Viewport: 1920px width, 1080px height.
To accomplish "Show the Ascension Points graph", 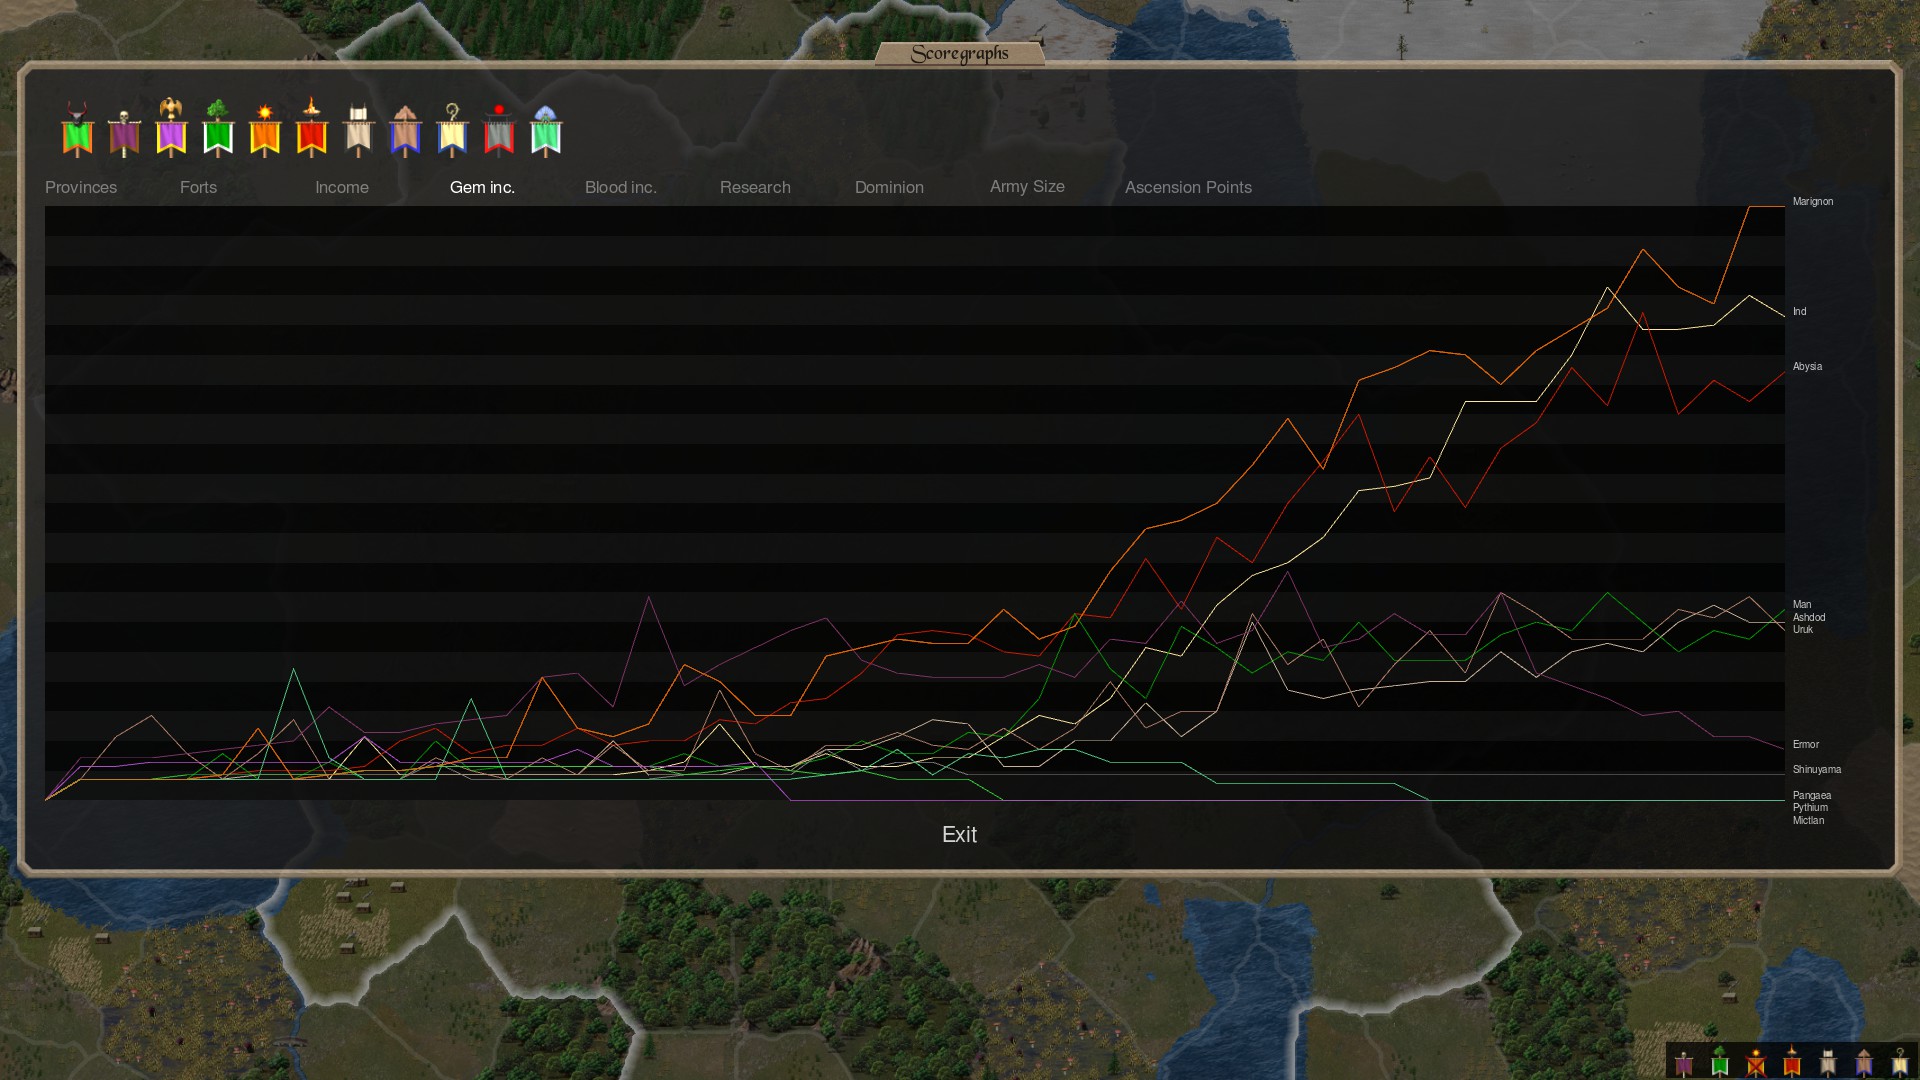I will (1188, 187).
